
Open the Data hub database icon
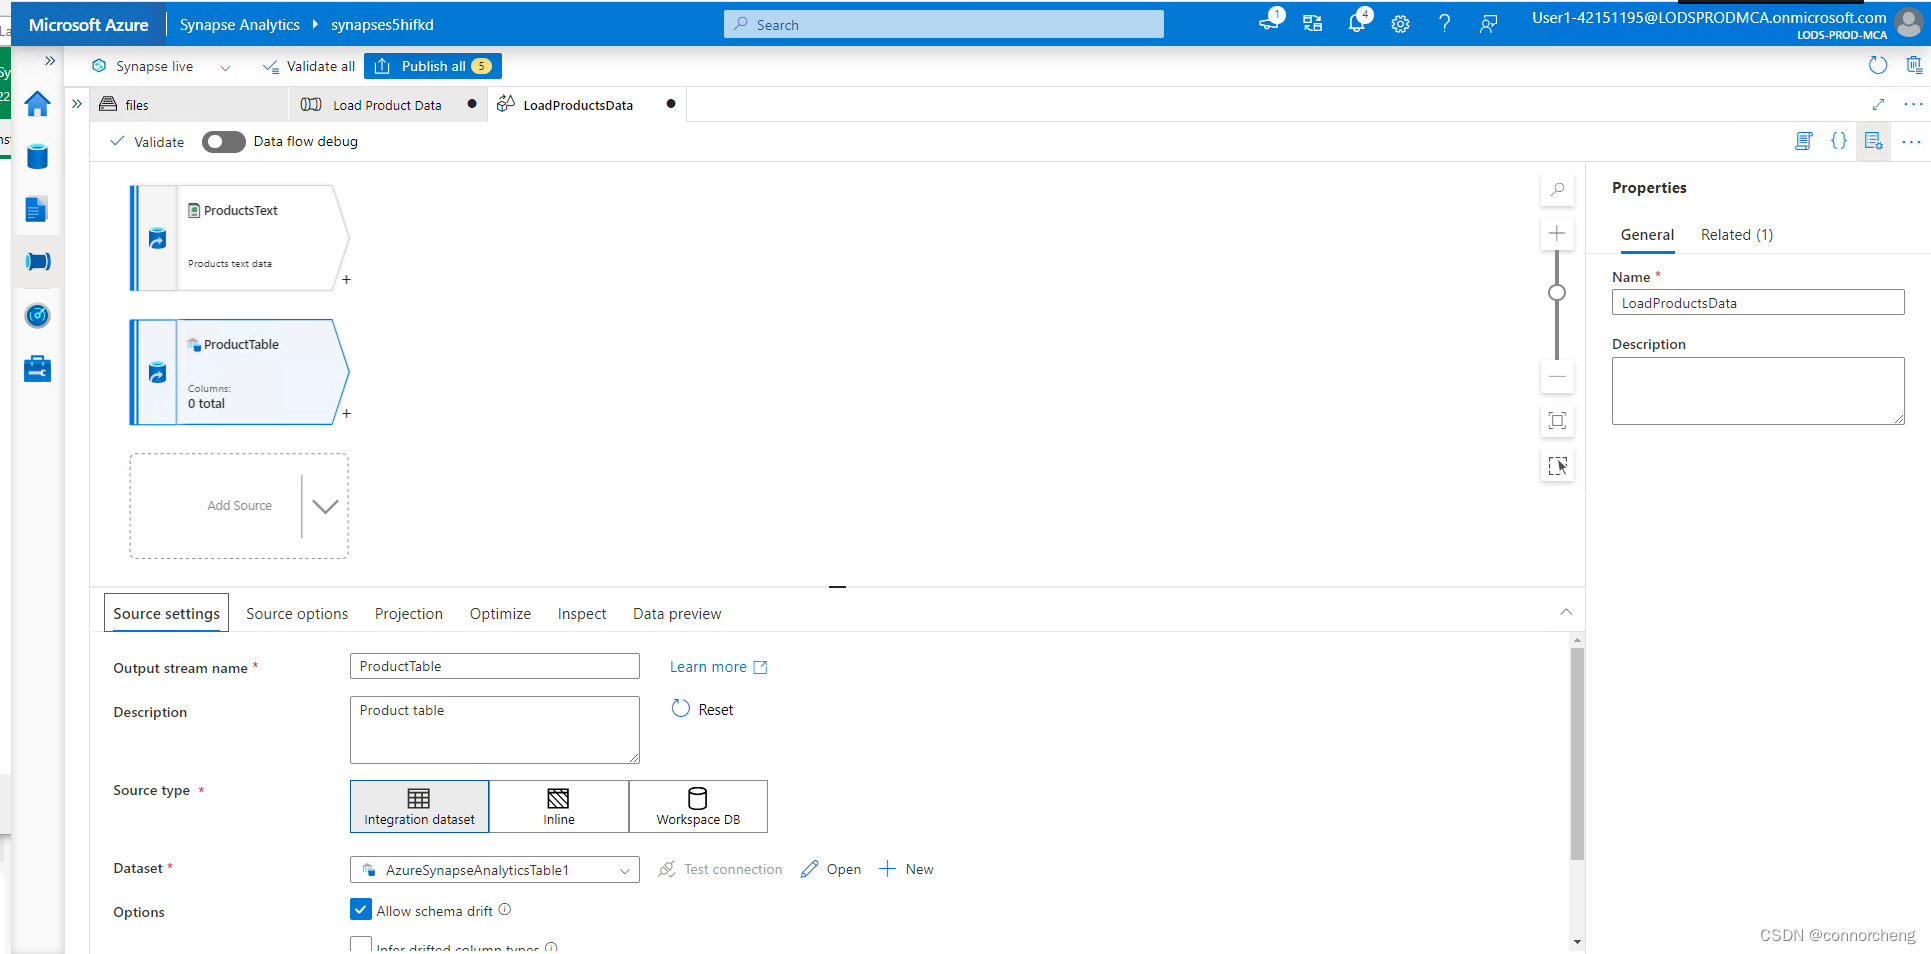pos(37,156)
